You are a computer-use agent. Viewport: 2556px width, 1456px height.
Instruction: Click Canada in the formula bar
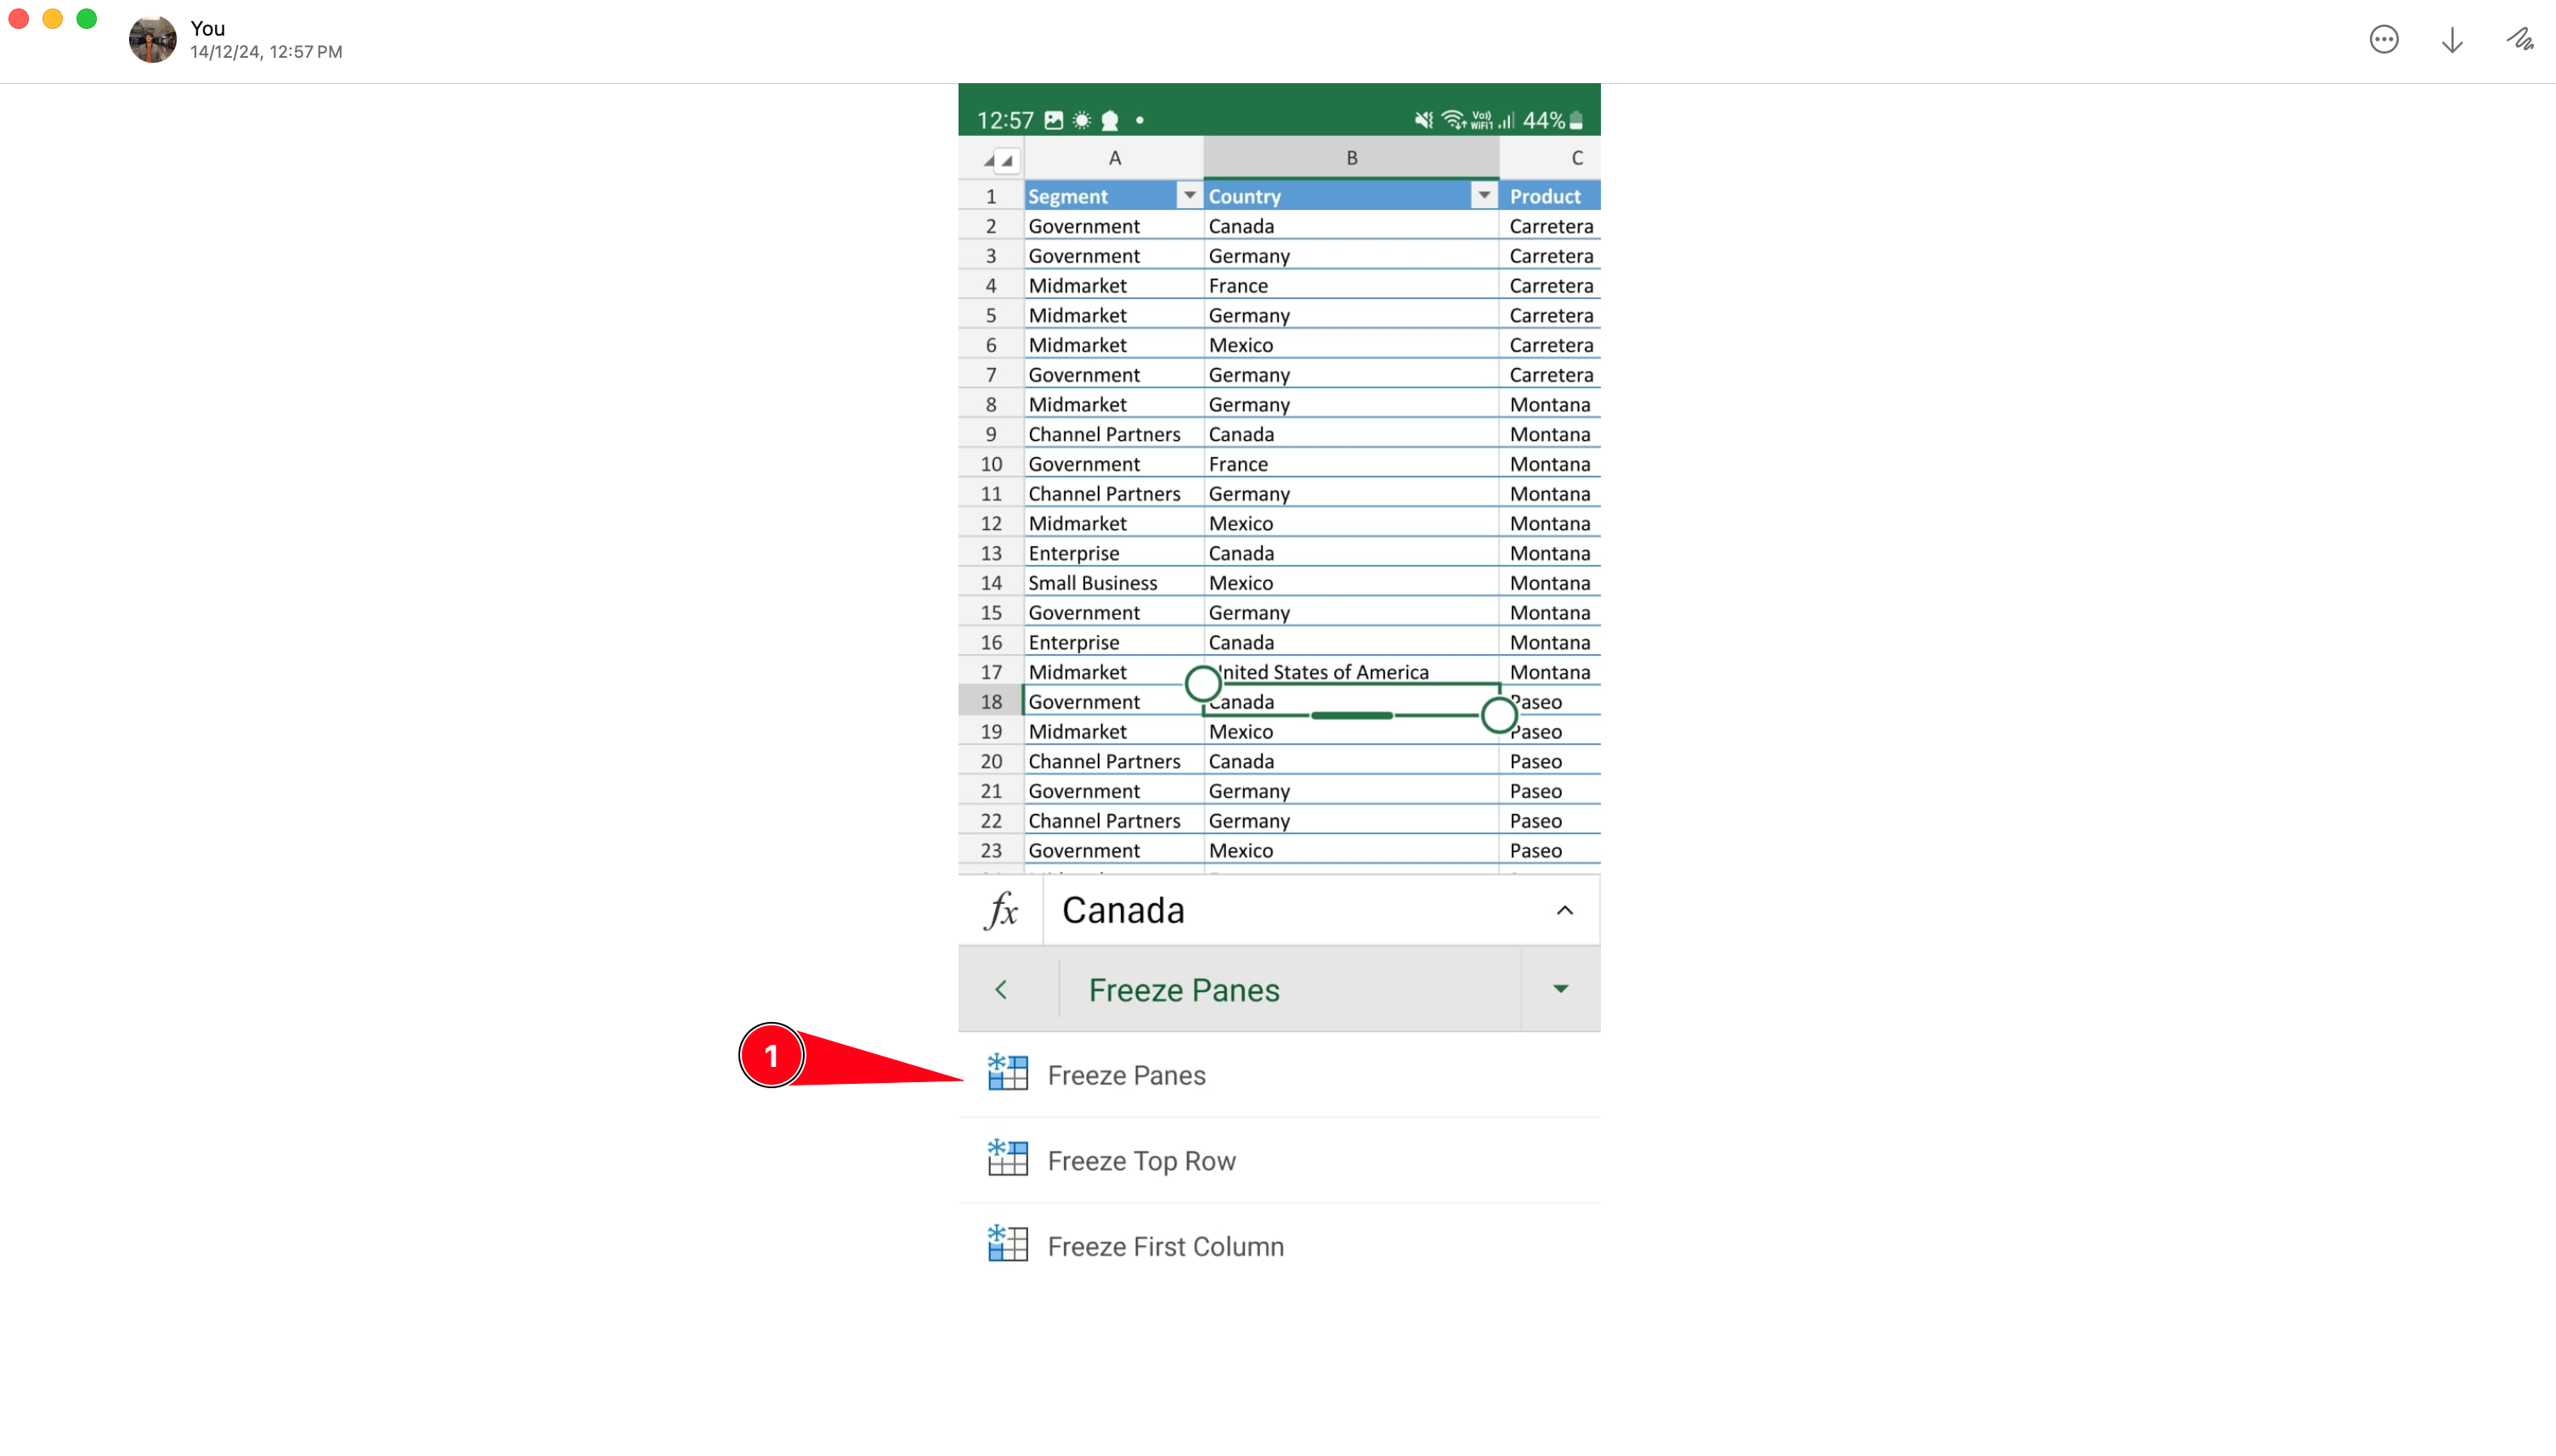[1123, 911]
